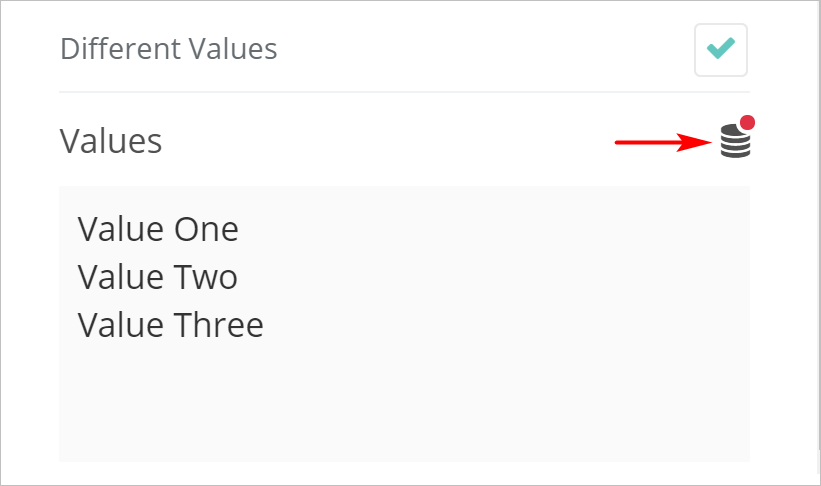Click the word "One" in the text area
The width and height of the screenshot is (821, 486).
click(206, 230)
